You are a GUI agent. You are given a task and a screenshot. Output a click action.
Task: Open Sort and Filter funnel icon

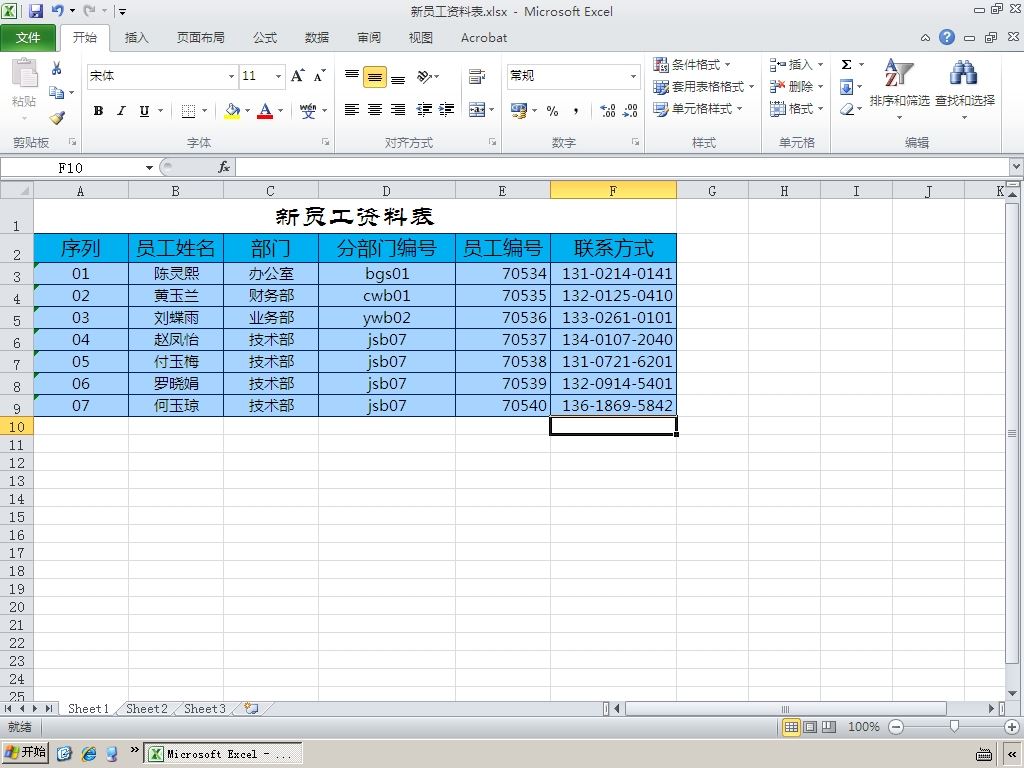tap(899, 72)
